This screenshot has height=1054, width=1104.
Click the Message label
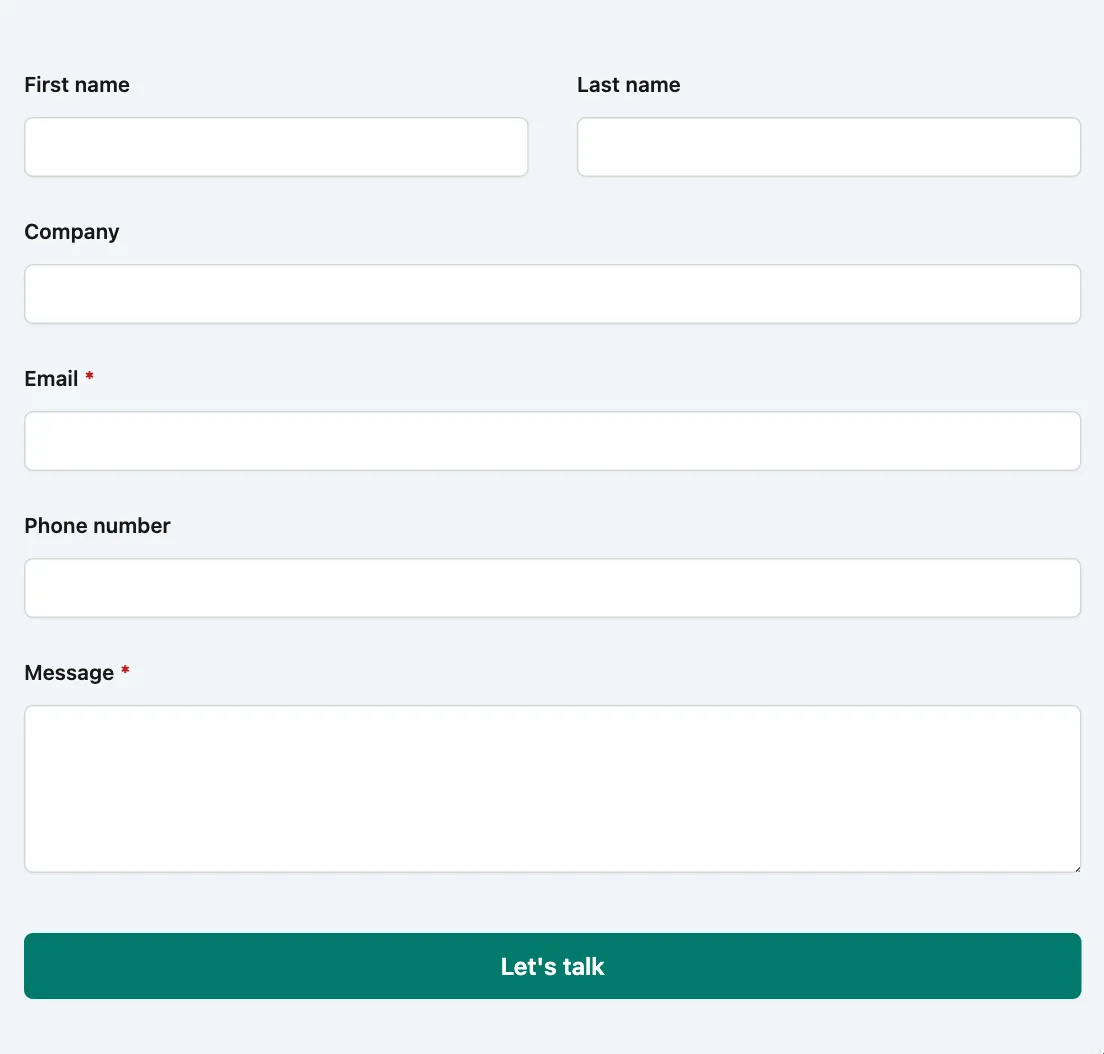coord(68,673)
